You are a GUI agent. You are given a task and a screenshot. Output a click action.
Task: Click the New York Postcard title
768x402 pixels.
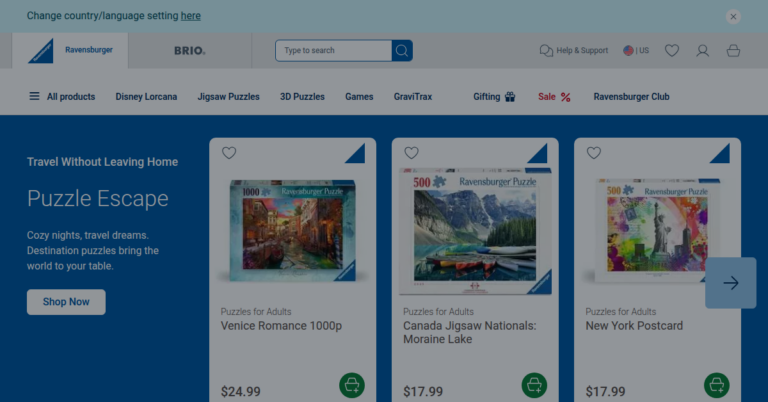(634, 326)
